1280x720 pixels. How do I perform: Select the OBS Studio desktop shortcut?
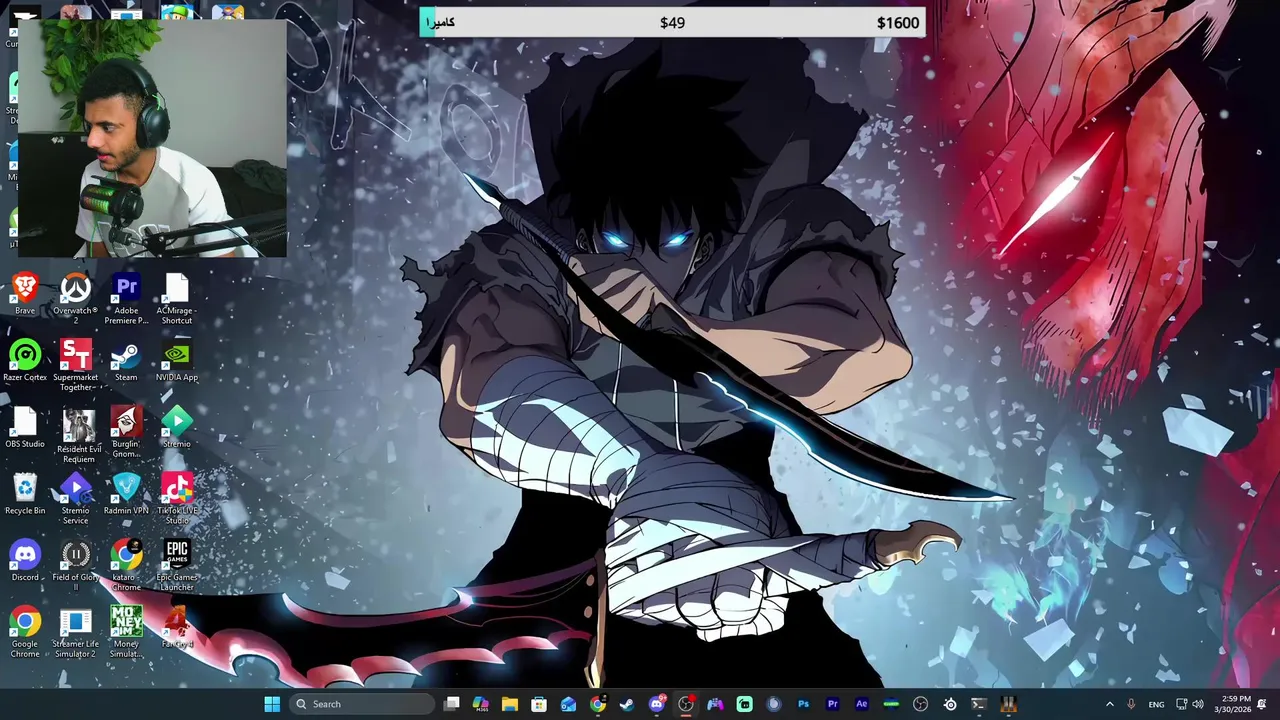point(25,428)
